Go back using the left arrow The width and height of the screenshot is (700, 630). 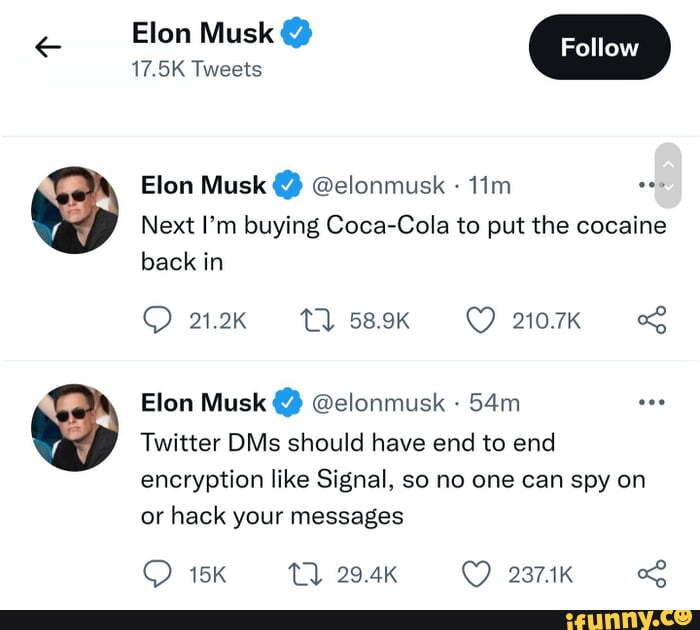tap(48, 47)
